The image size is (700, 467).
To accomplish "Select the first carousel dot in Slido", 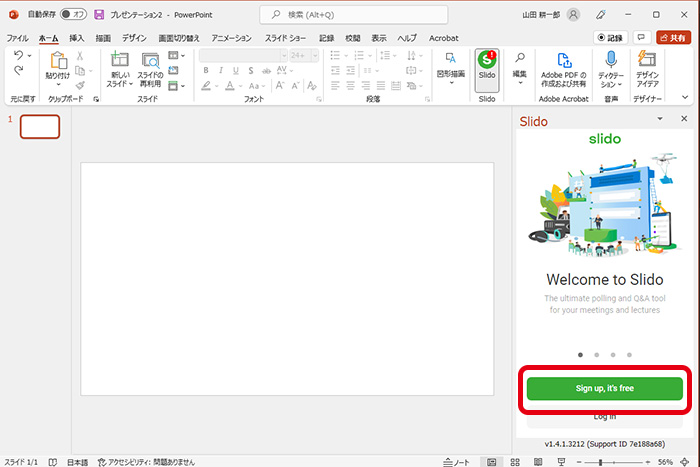I will pyautogui.click(x=580, y=355).
